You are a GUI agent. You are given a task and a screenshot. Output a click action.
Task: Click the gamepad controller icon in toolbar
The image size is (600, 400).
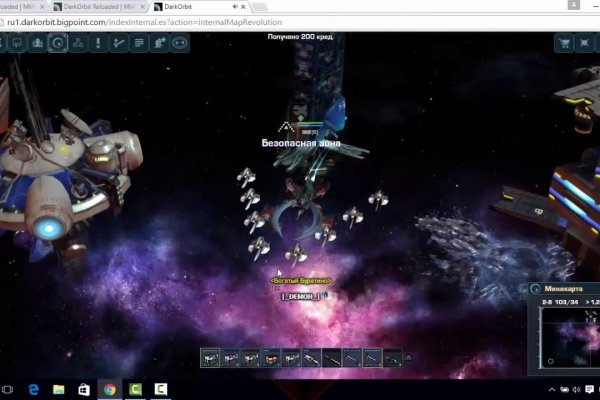[x=179, y=43]
